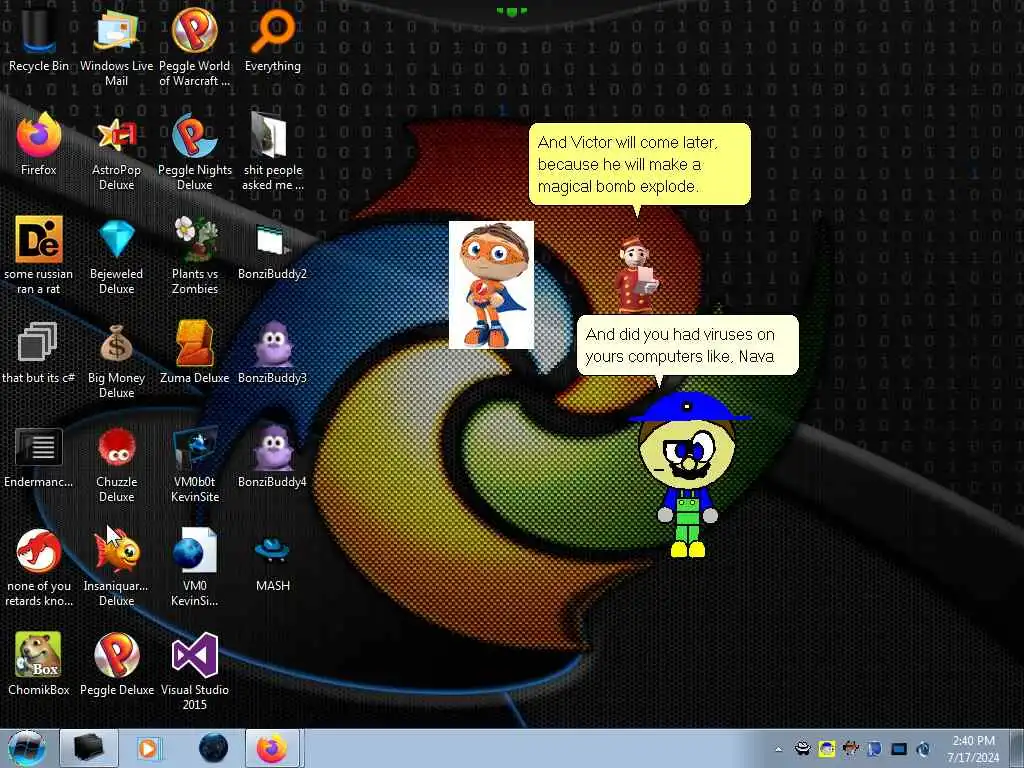1024x768 pixels.
Task: Select Insaniquarium Deluxe fish icon
Action: click(116, 568)
